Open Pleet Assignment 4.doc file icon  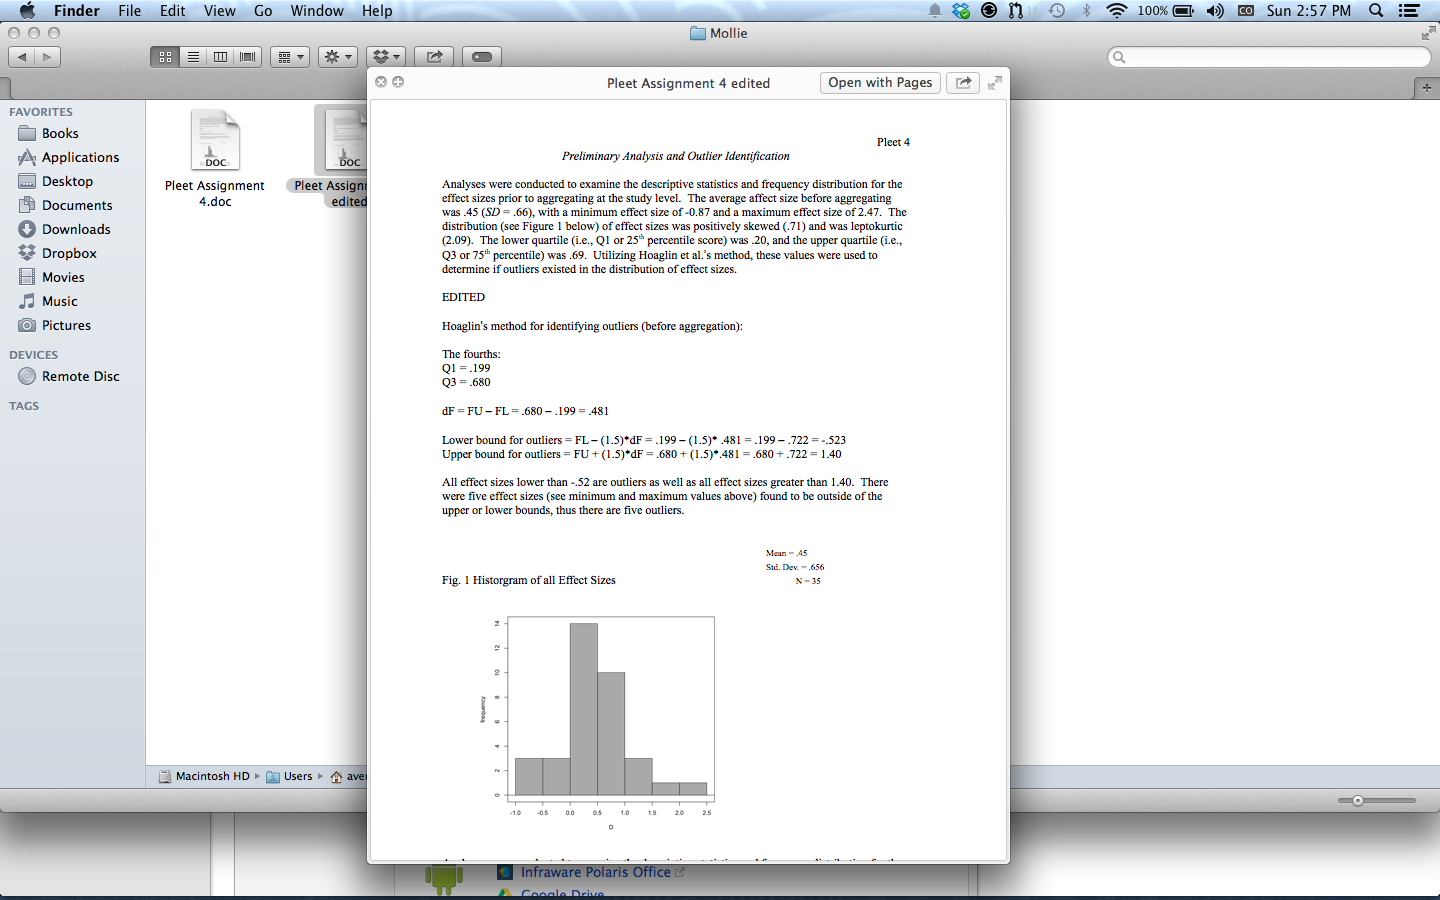tap(215, 141)
